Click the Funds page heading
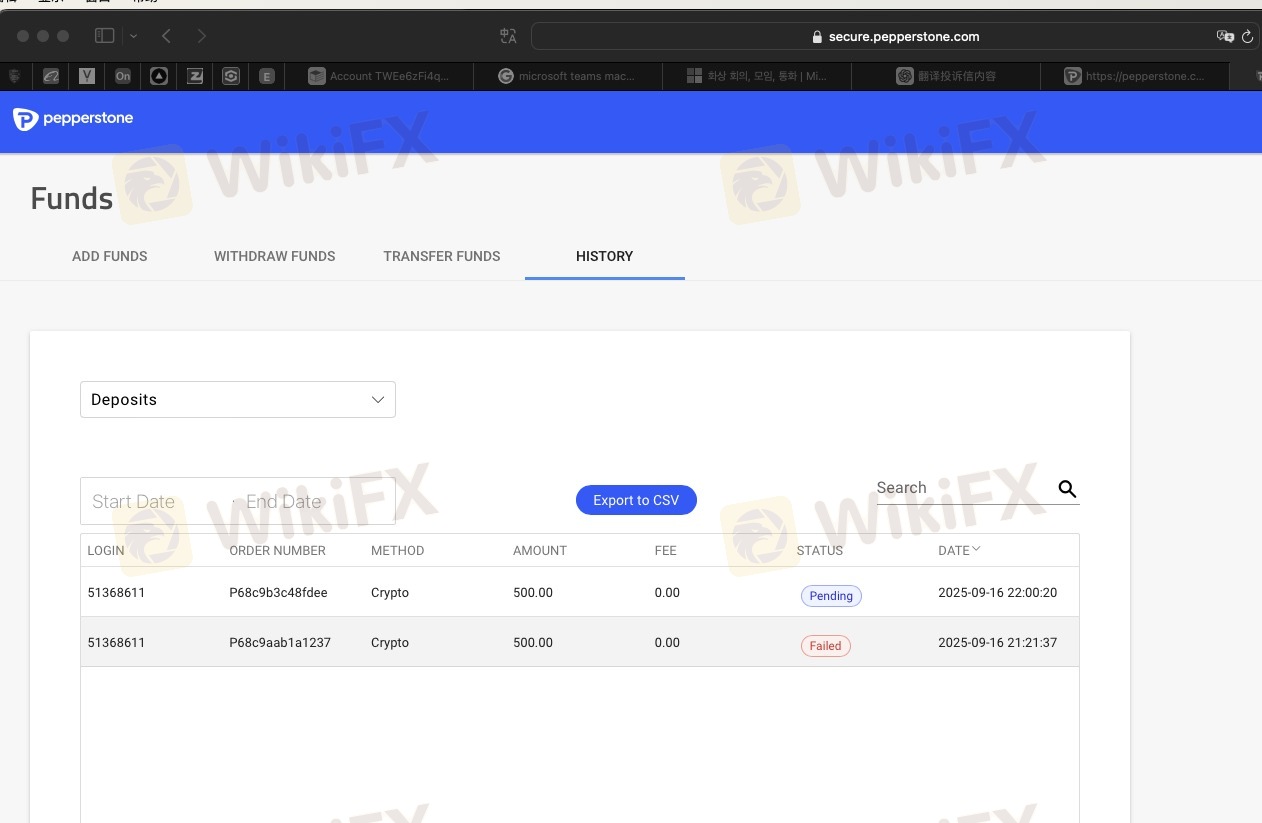 (72, 198)
